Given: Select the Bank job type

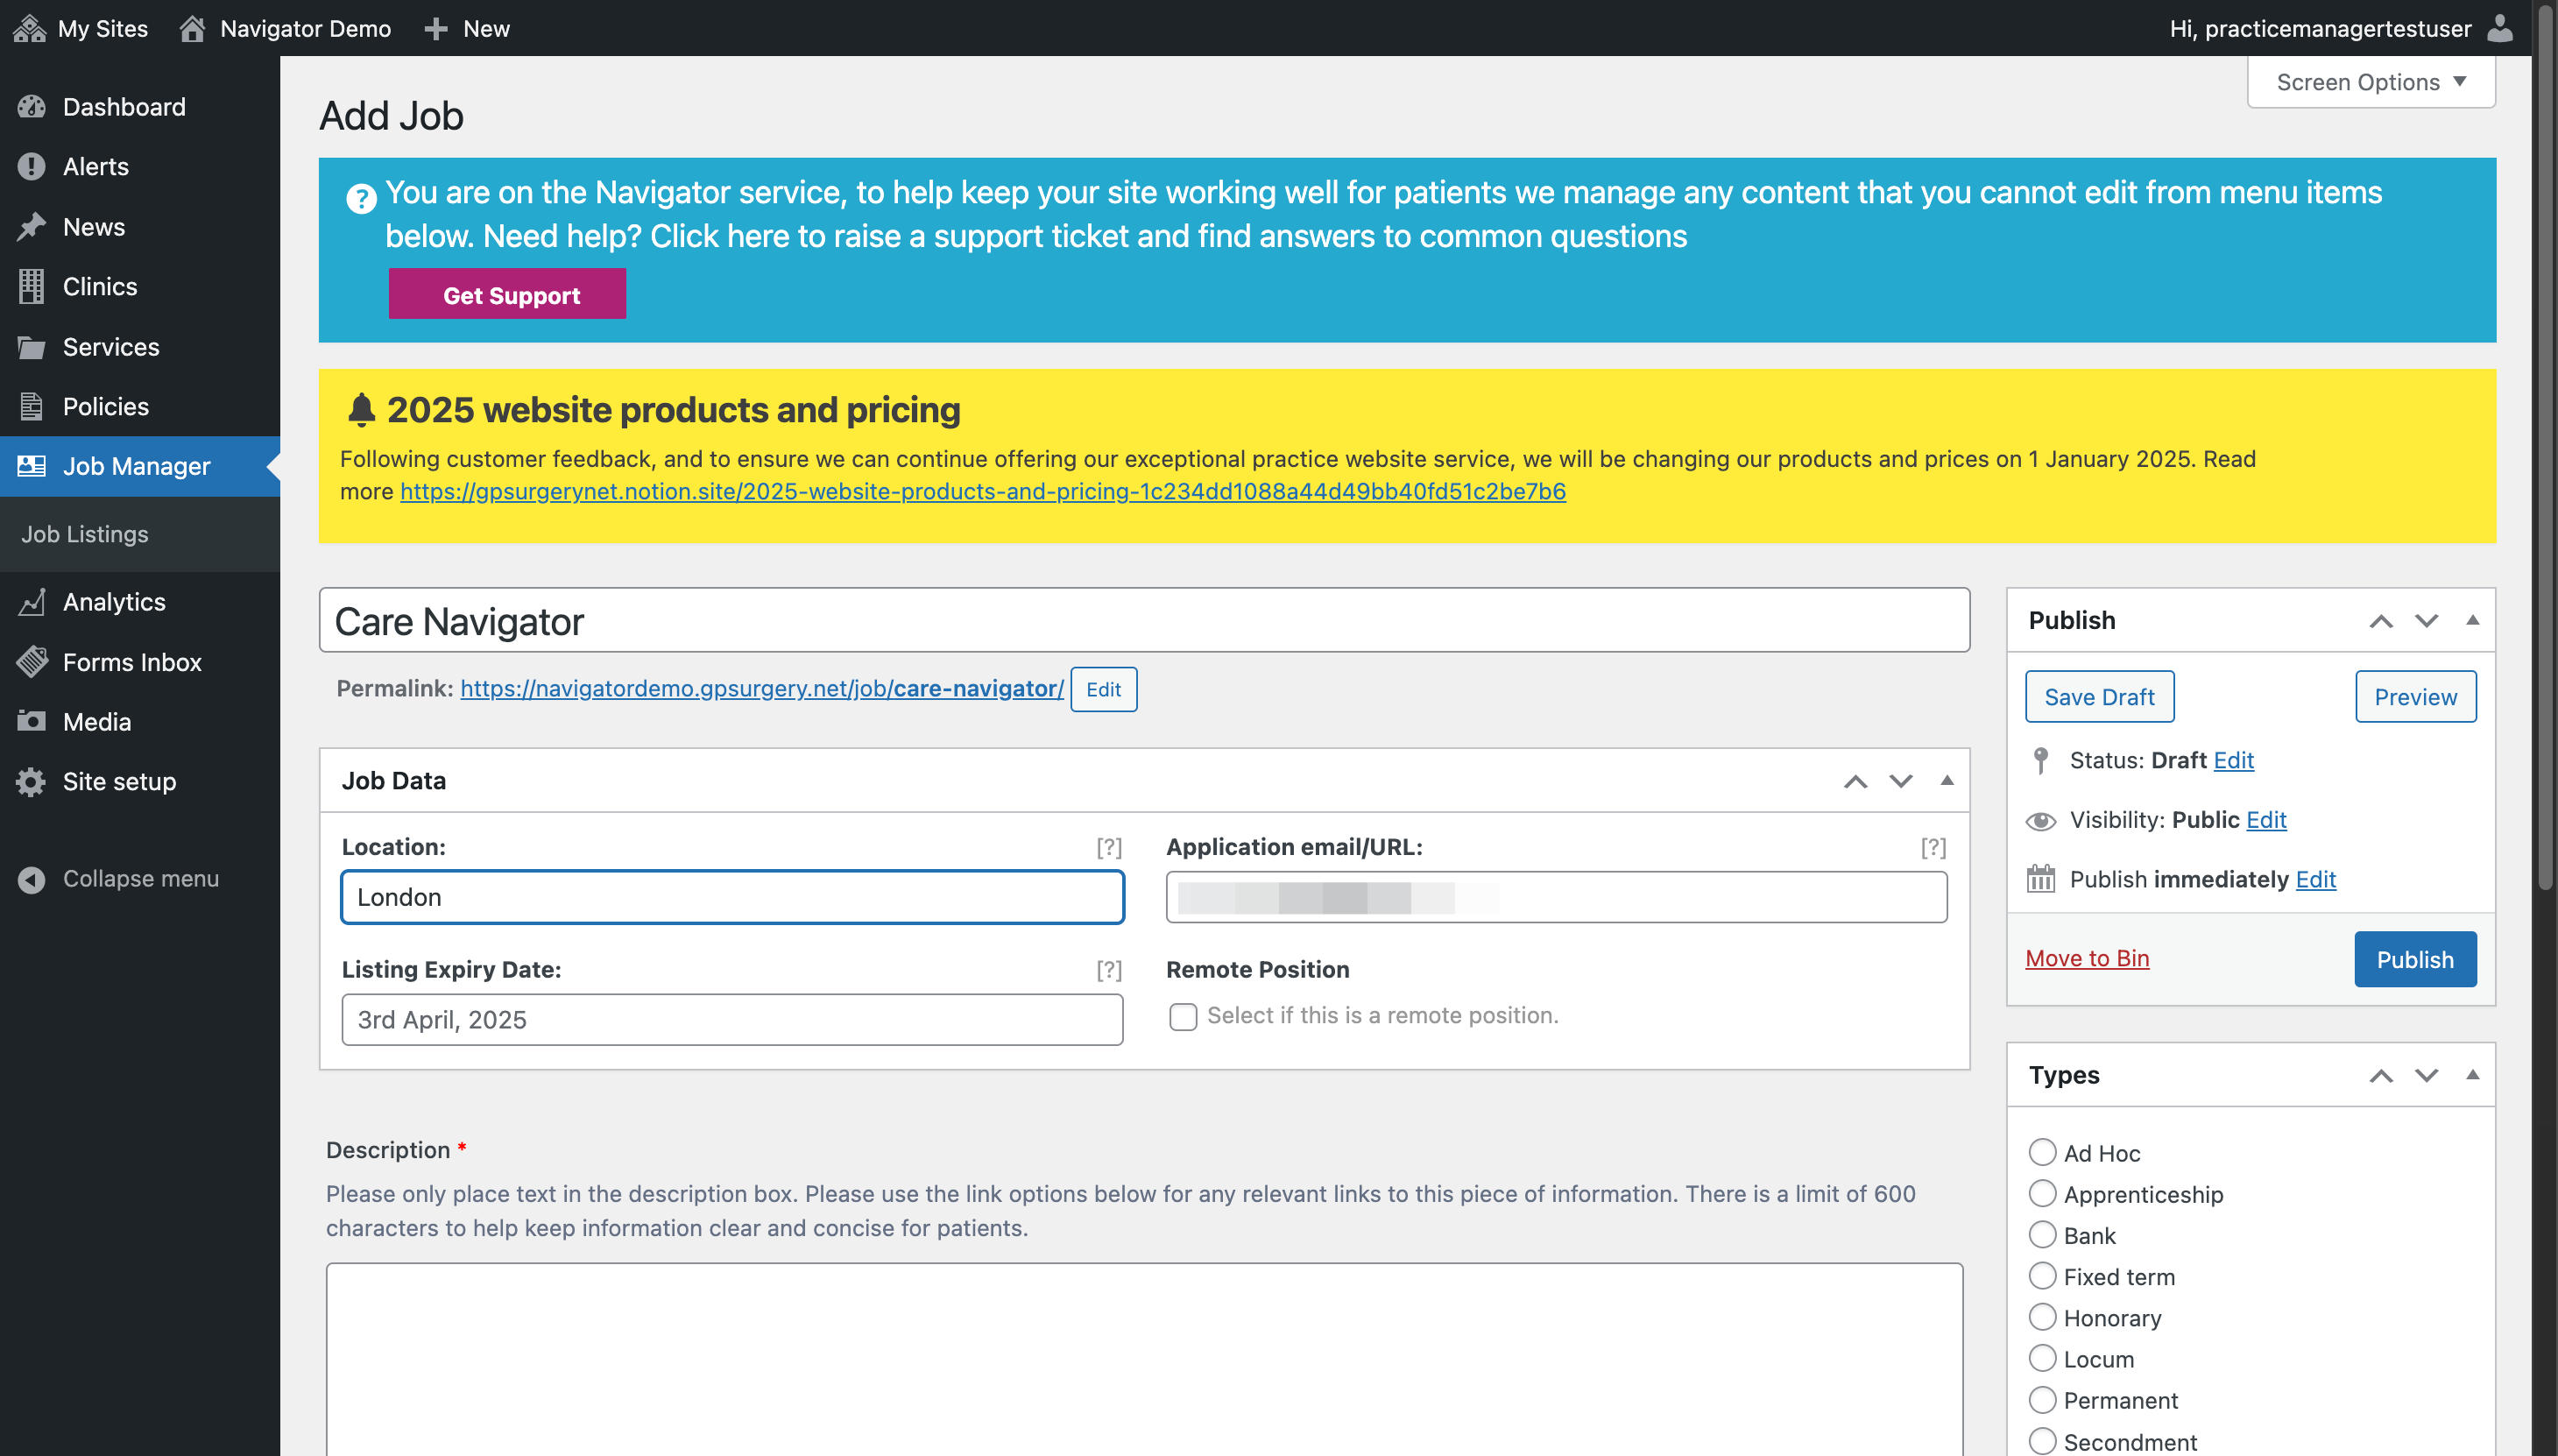Looking at the screenshot, I should [x=2042, y=1235].
